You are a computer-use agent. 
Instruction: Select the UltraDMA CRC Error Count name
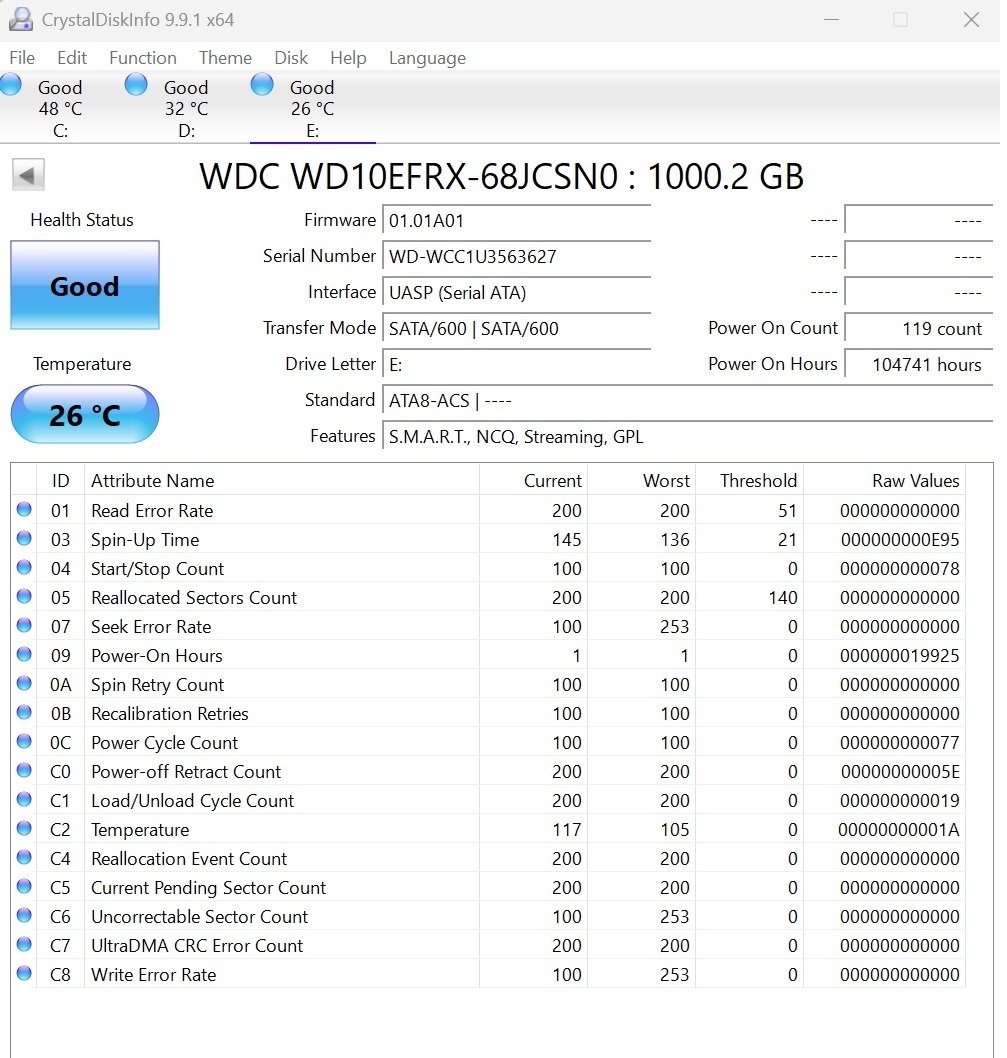tap(197, 946)
